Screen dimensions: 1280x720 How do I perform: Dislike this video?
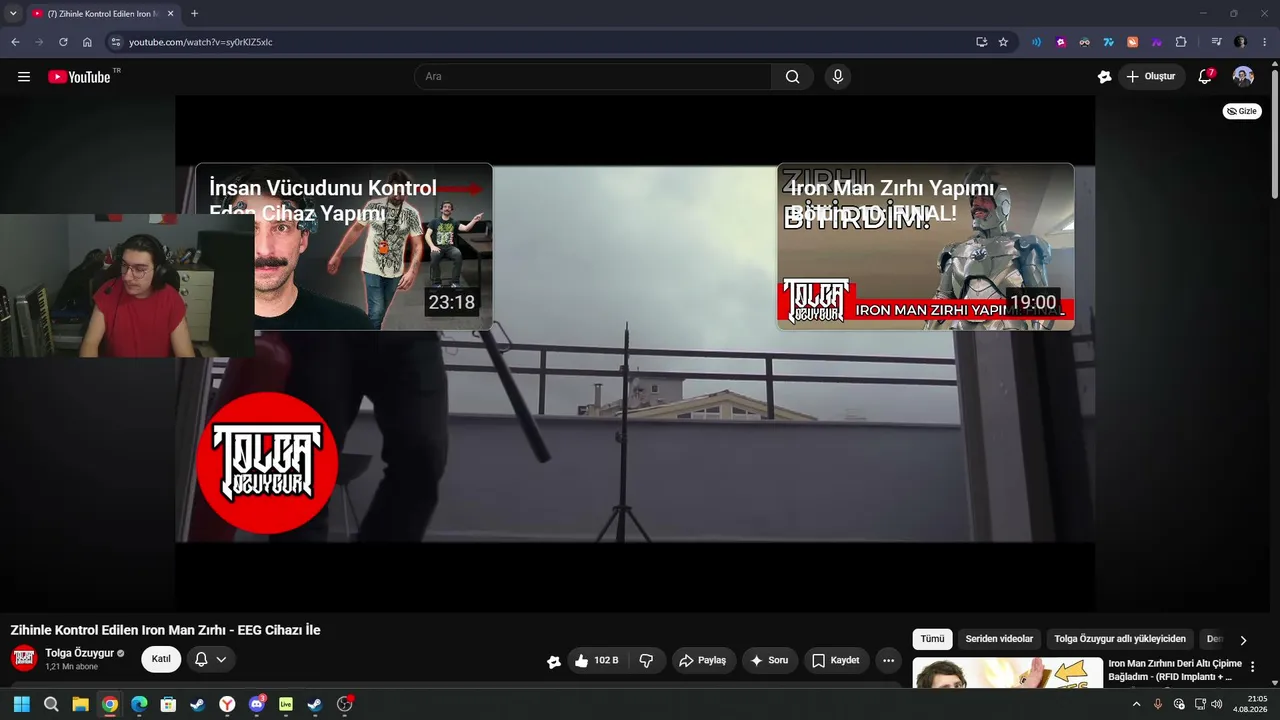(646, 660)
